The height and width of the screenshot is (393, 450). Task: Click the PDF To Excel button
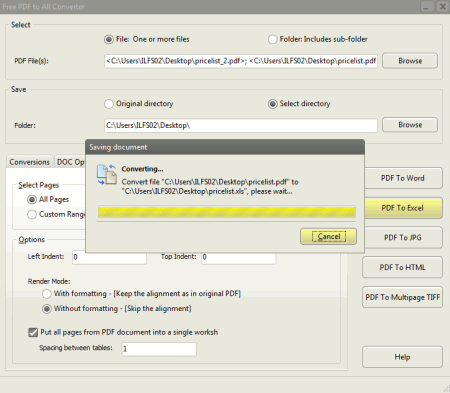coord(402,208)
